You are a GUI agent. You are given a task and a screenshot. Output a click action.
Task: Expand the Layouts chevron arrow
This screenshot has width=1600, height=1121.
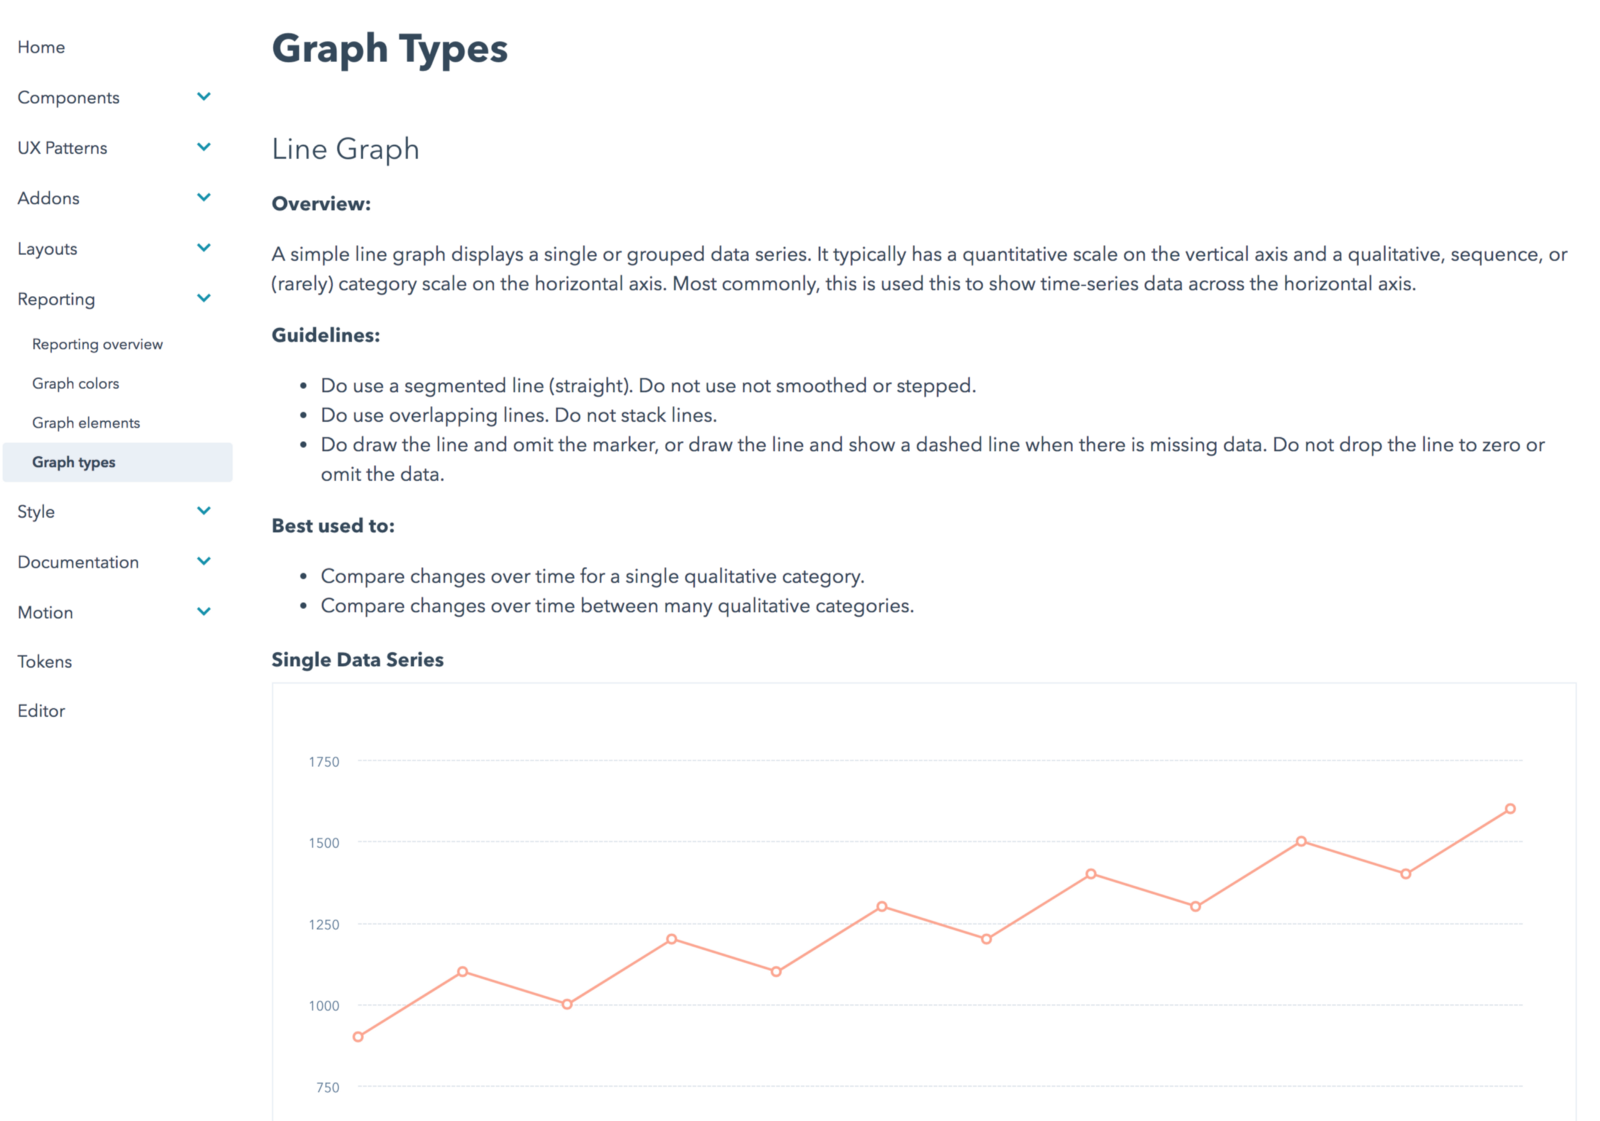click(204, 248)
